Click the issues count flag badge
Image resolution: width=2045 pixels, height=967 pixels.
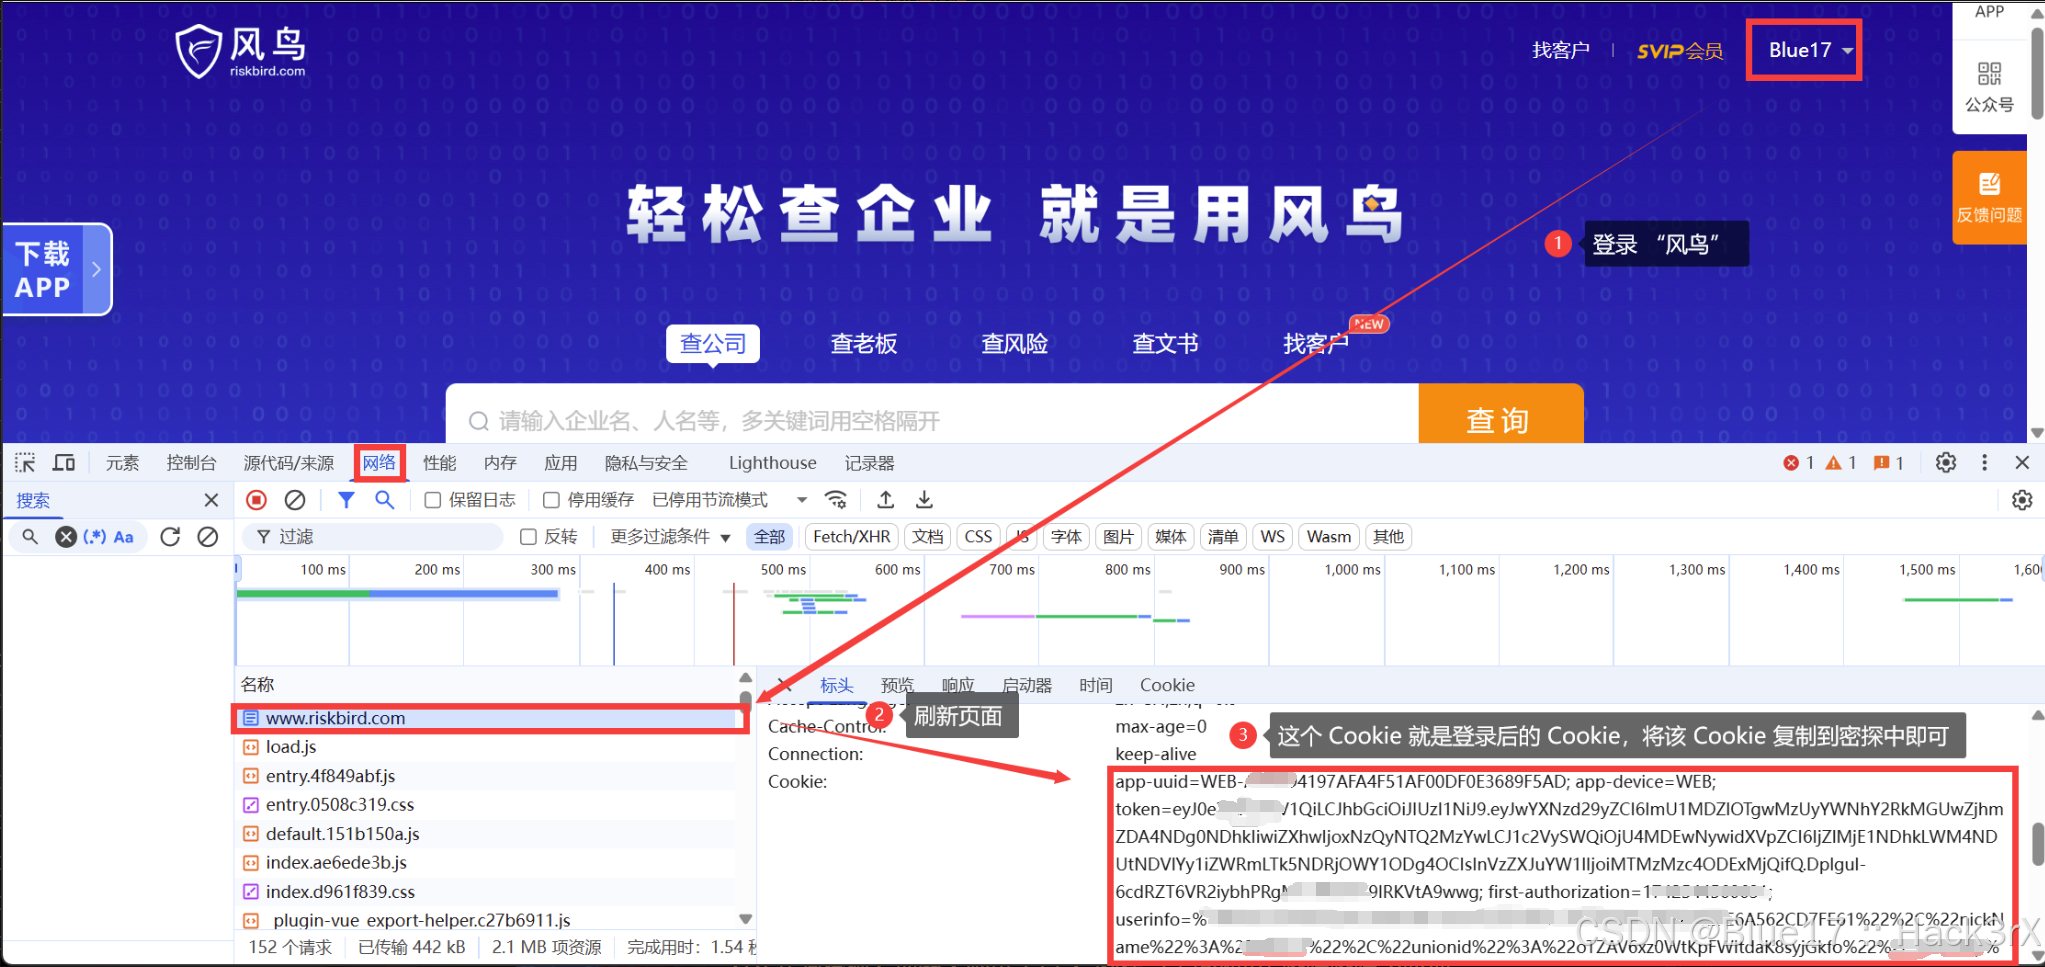click(1888, 463)
